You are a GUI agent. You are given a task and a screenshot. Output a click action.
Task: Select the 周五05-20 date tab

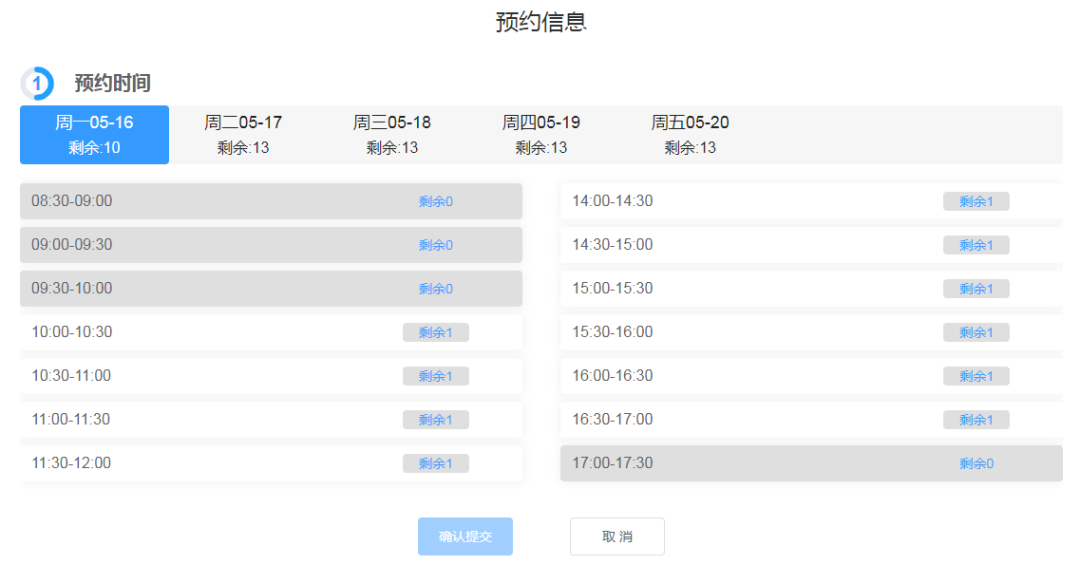click(689, 134)
